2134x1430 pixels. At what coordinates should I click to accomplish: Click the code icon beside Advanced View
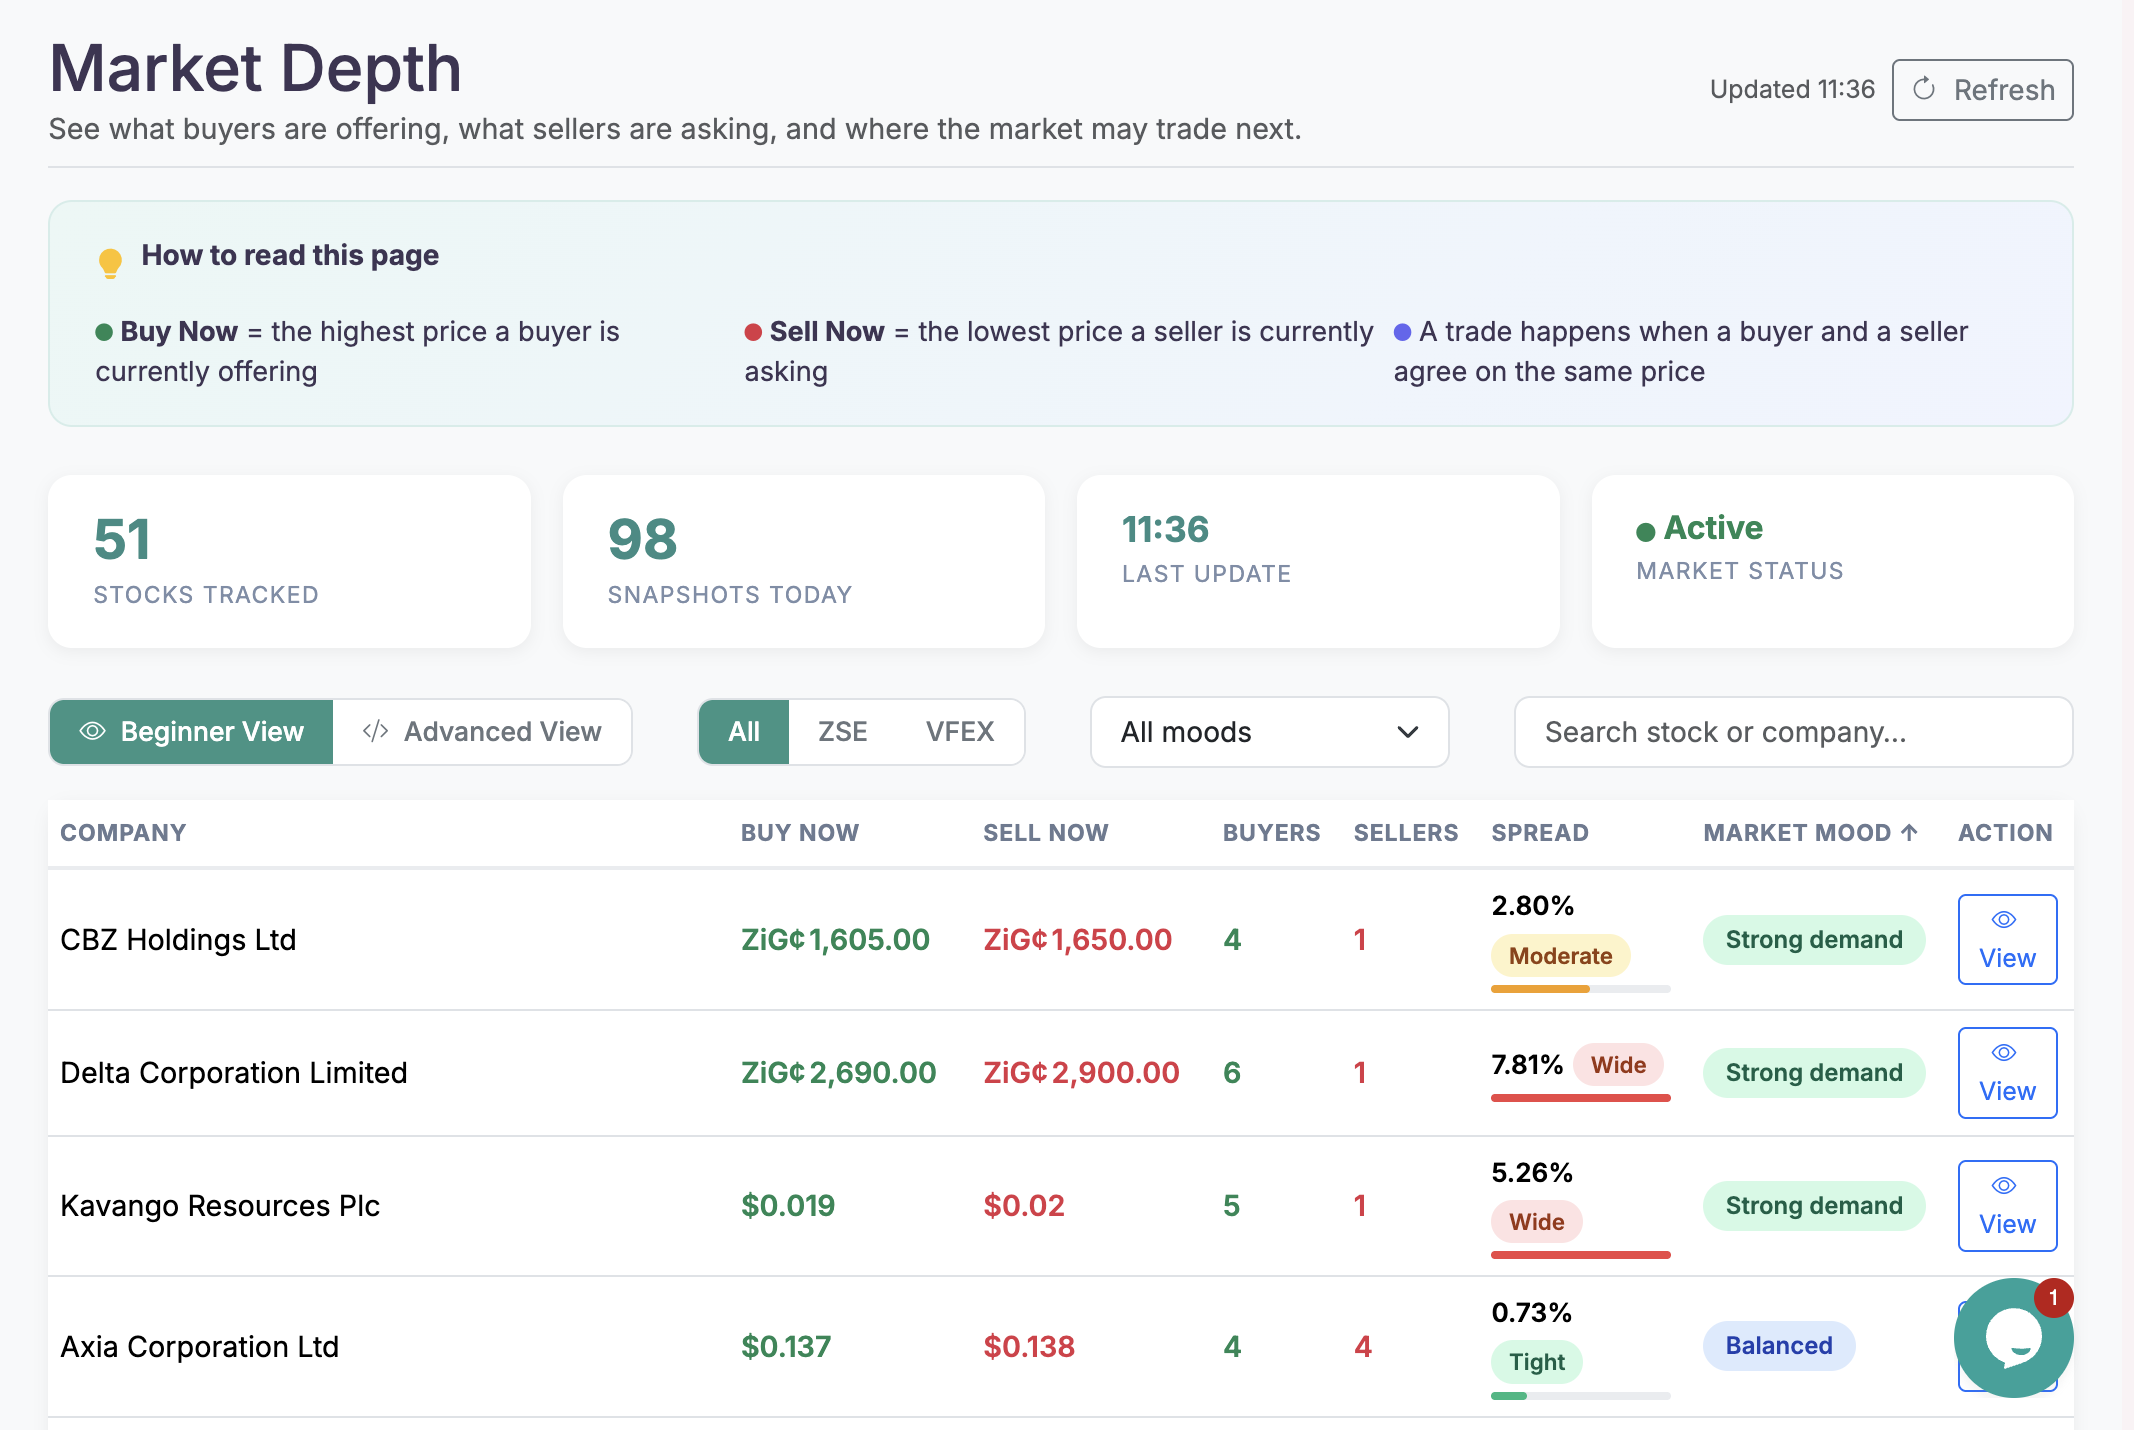tap(375, 731)
